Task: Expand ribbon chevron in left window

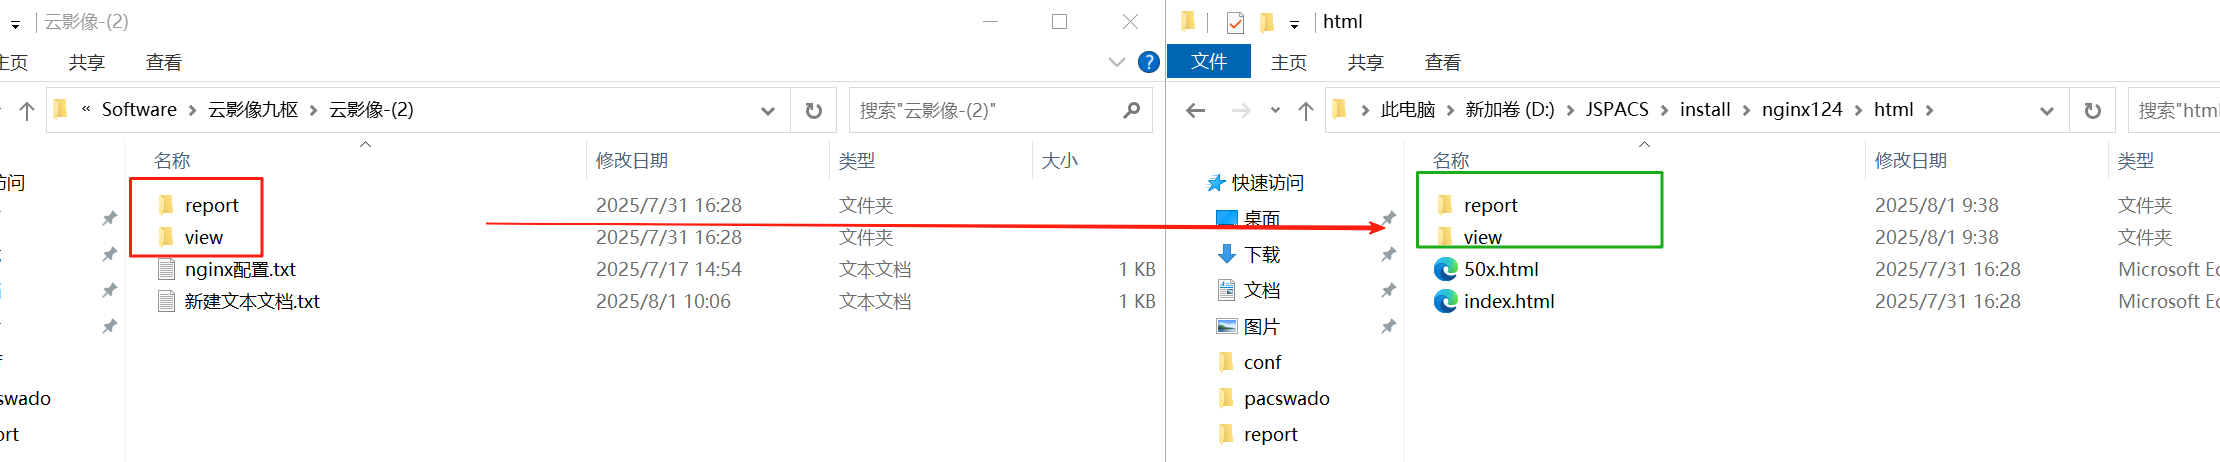Action: pyautogui.click(x=1117, y=62)
